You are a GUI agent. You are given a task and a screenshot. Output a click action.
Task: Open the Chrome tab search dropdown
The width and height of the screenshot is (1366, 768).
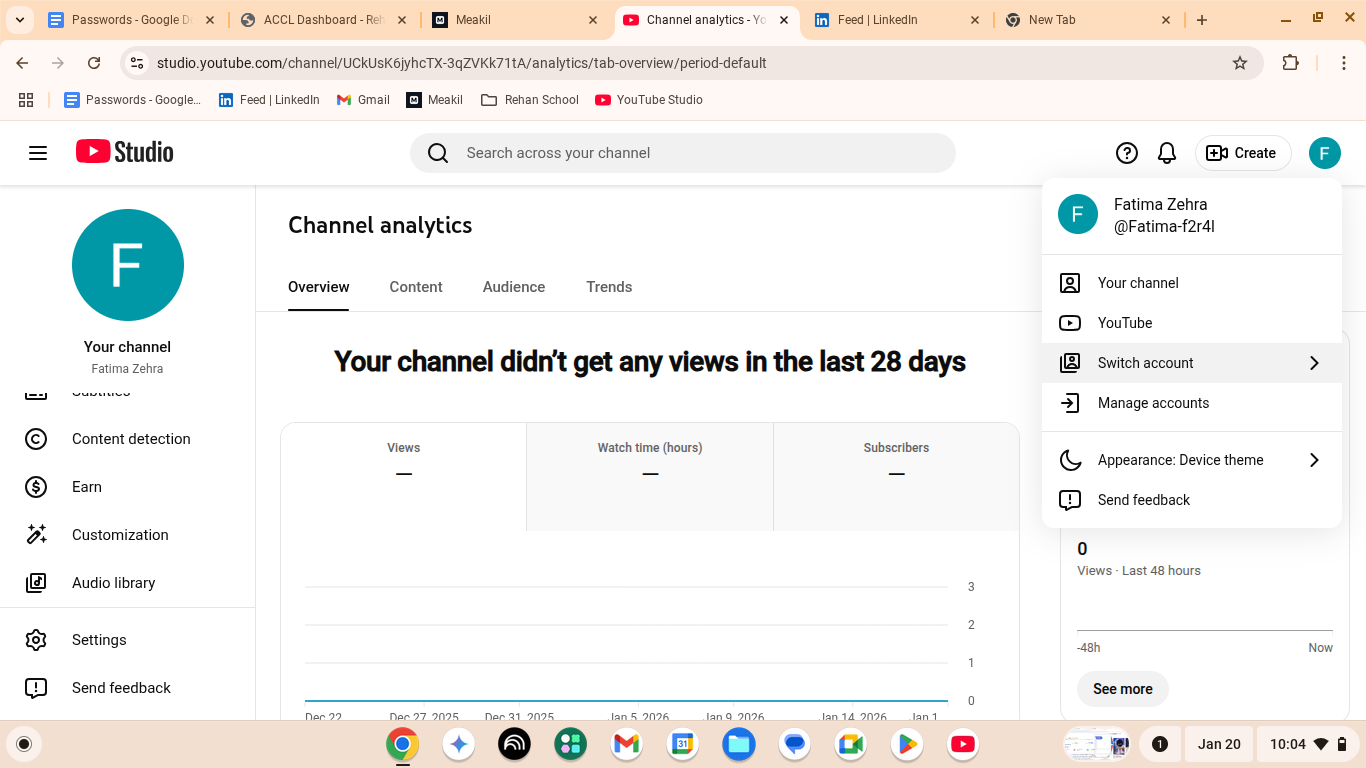click(19, 20)
